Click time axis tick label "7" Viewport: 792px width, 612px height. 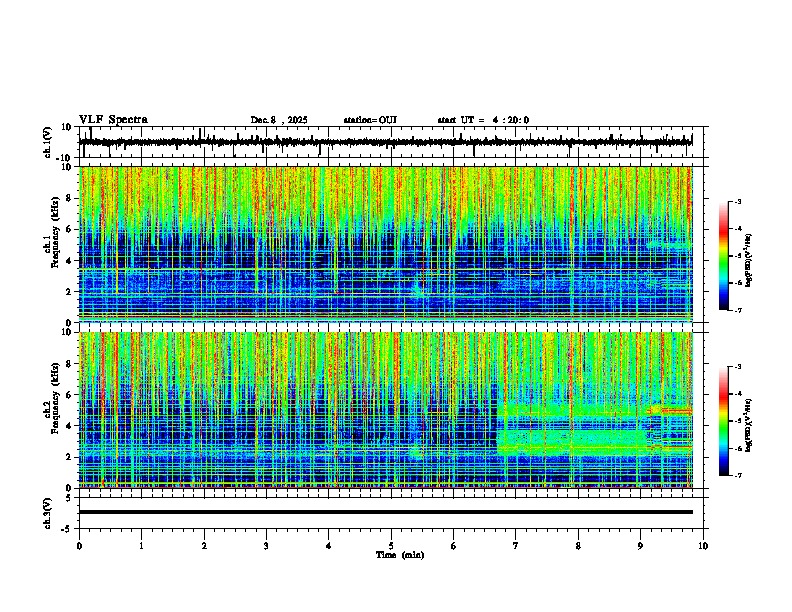click(x=516, y=546)
